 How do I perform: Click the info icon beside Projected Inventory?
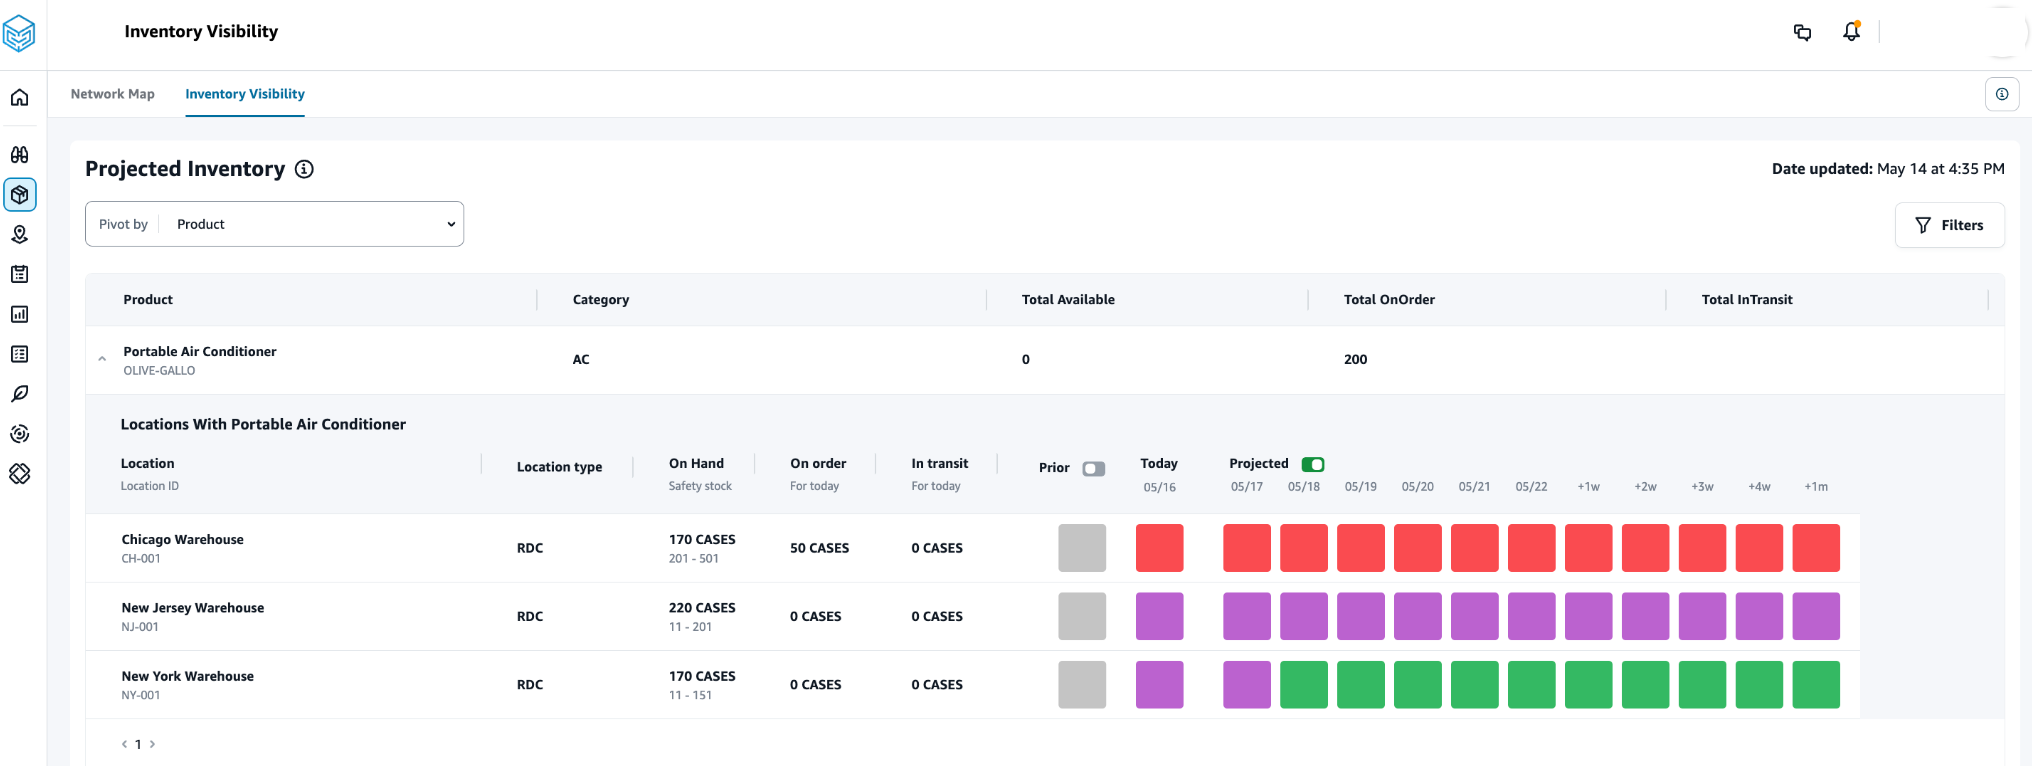pyautogui.click(x=304, y=169)
